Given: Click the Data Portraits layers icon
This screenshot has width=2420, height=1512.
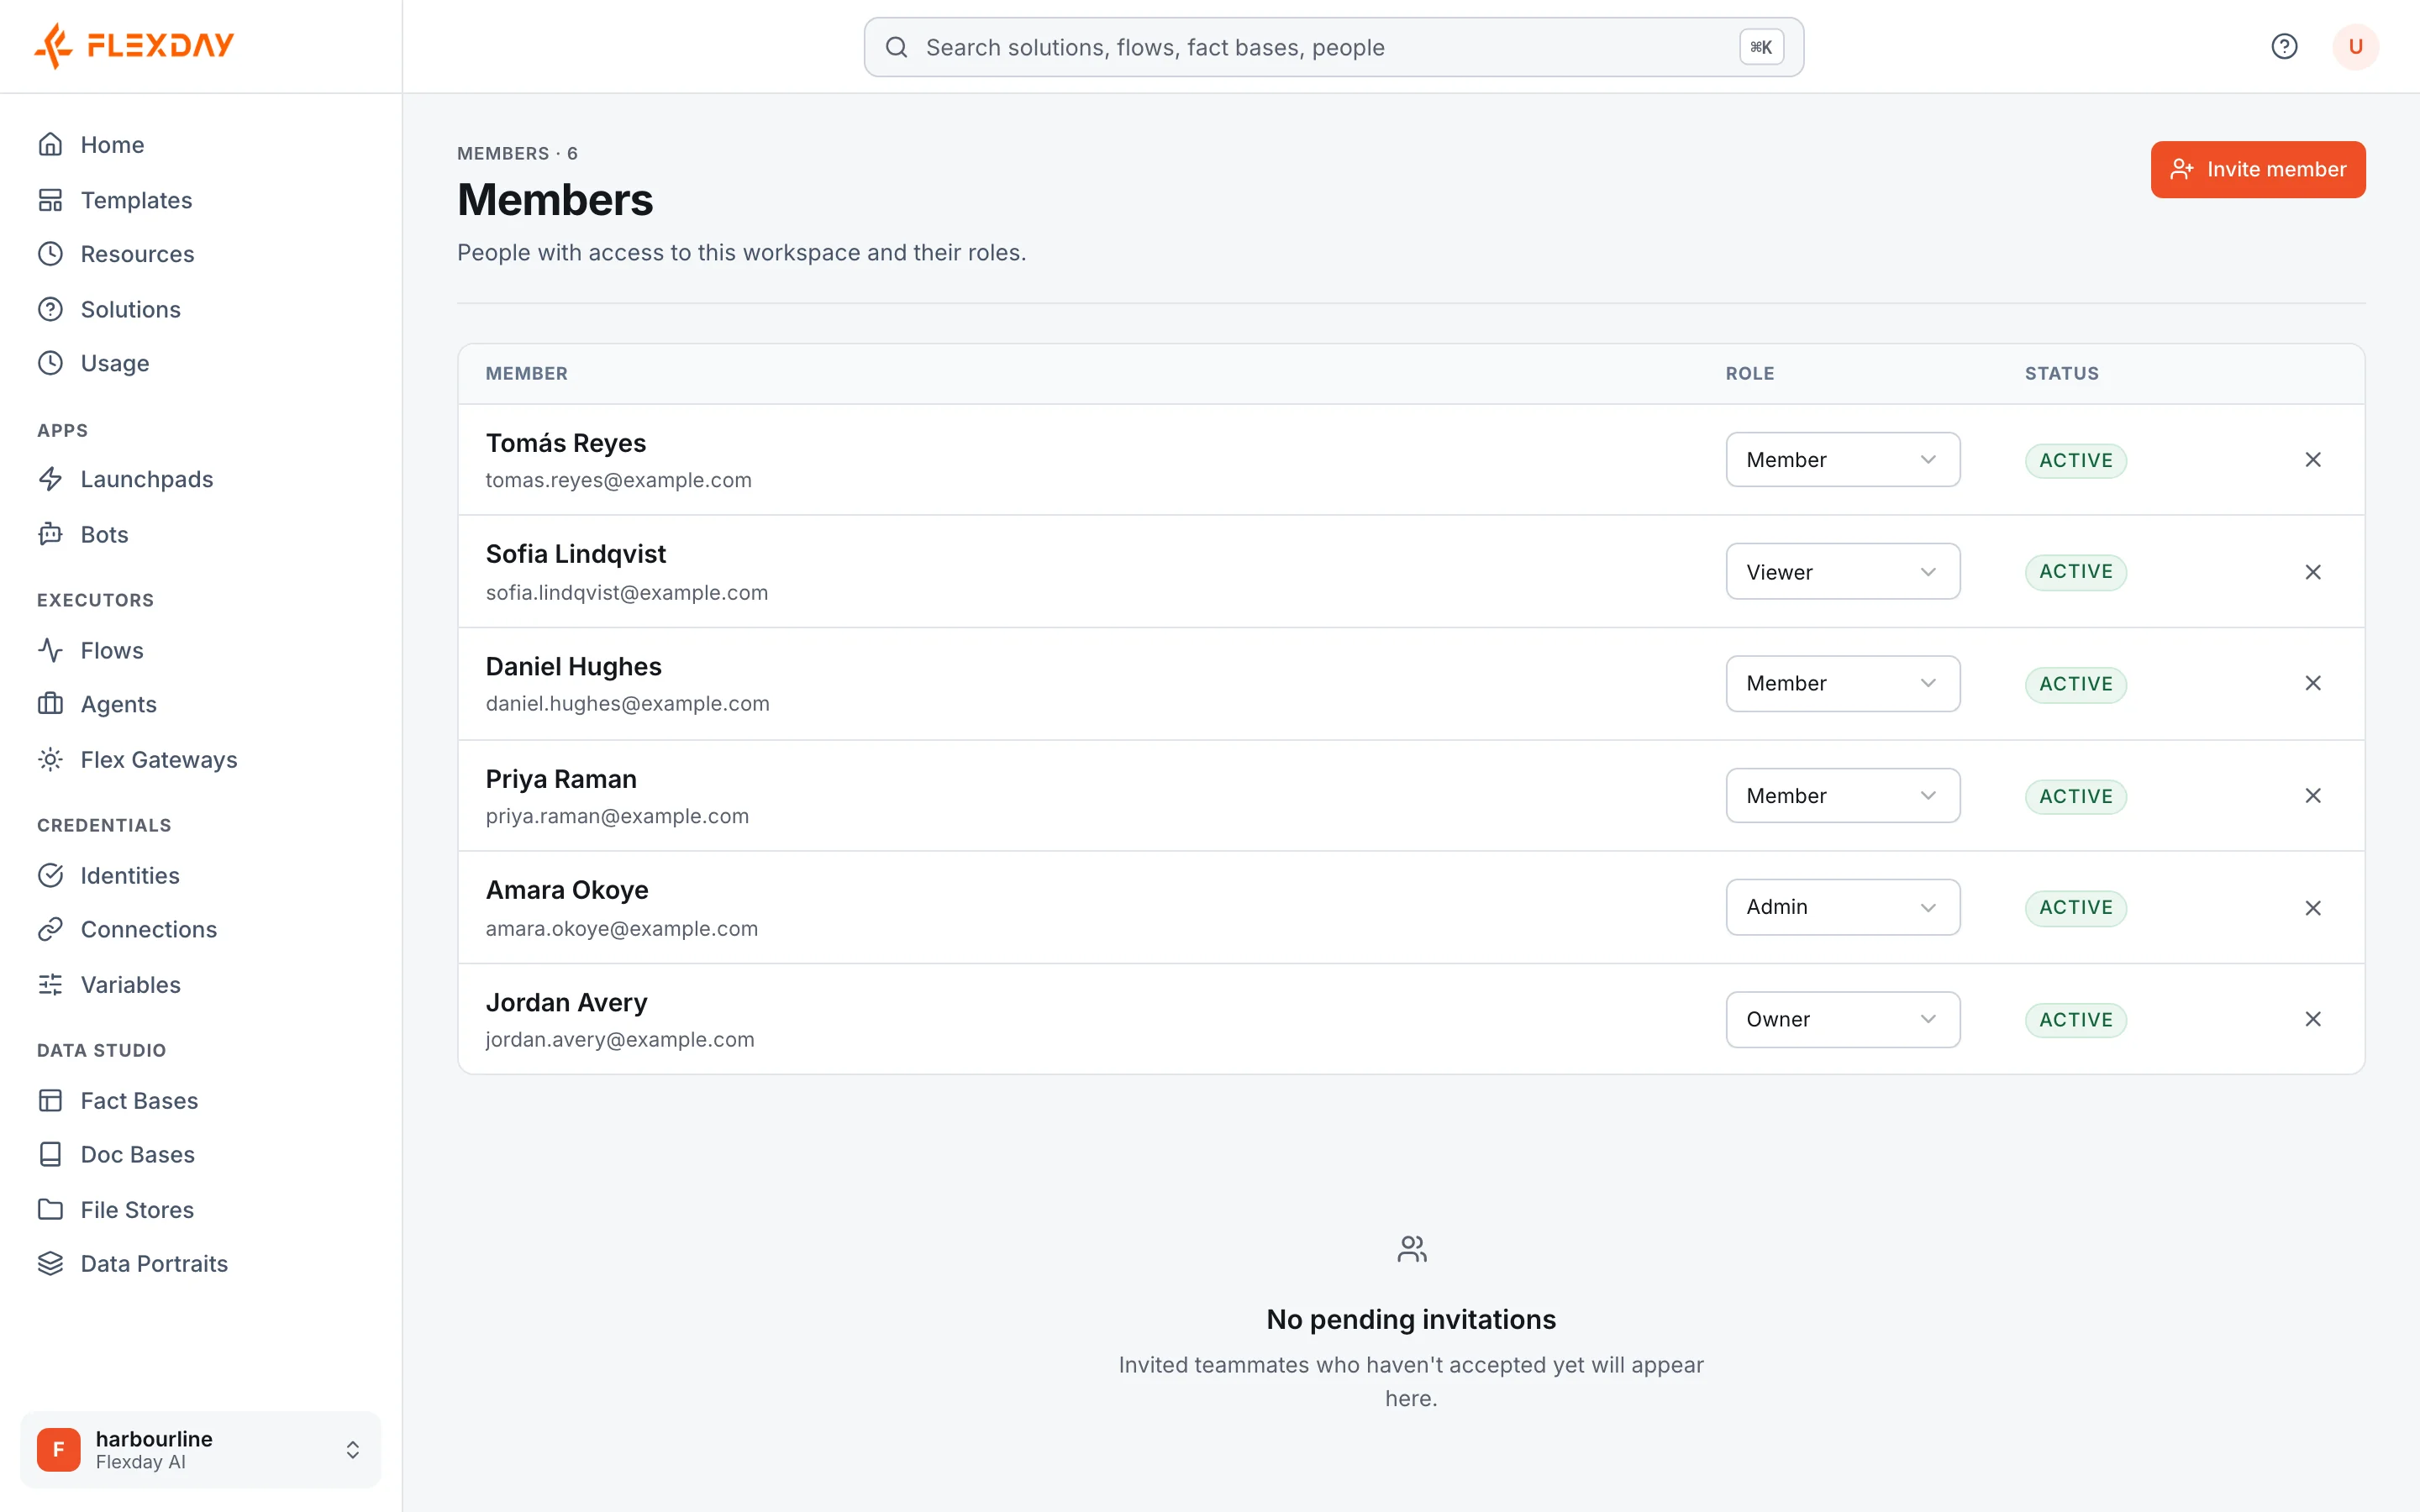Looking at the screenshot, I should coord(50,1264).
